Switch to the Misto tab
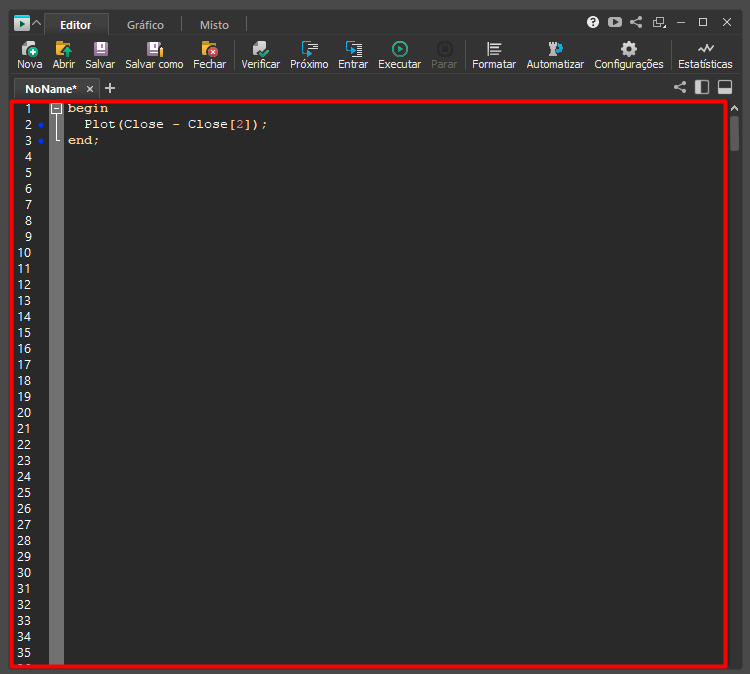 click(214, 25)
